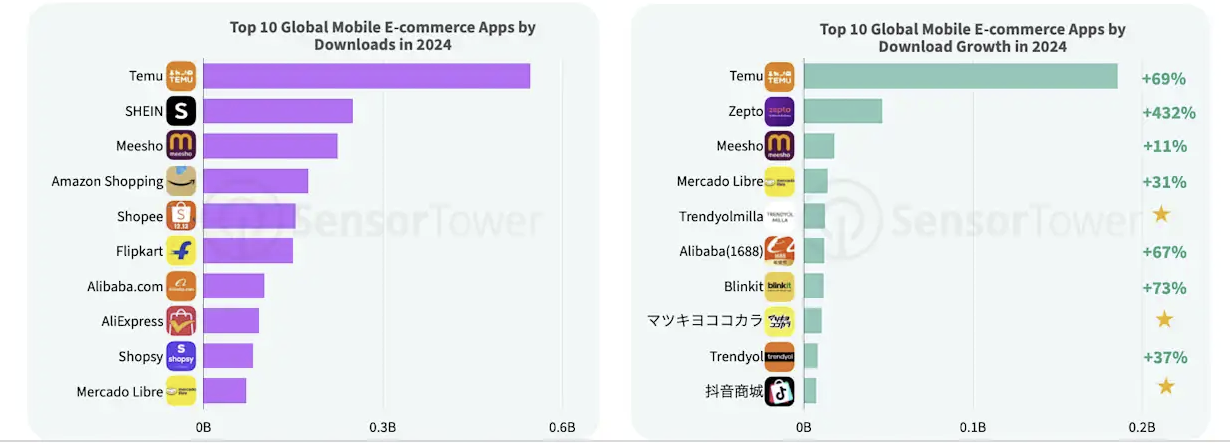Image resolution: width=1230 pixels, height=443 pixels.
Task: Click the Shopee app icon
Action: (x=181, y=216)
